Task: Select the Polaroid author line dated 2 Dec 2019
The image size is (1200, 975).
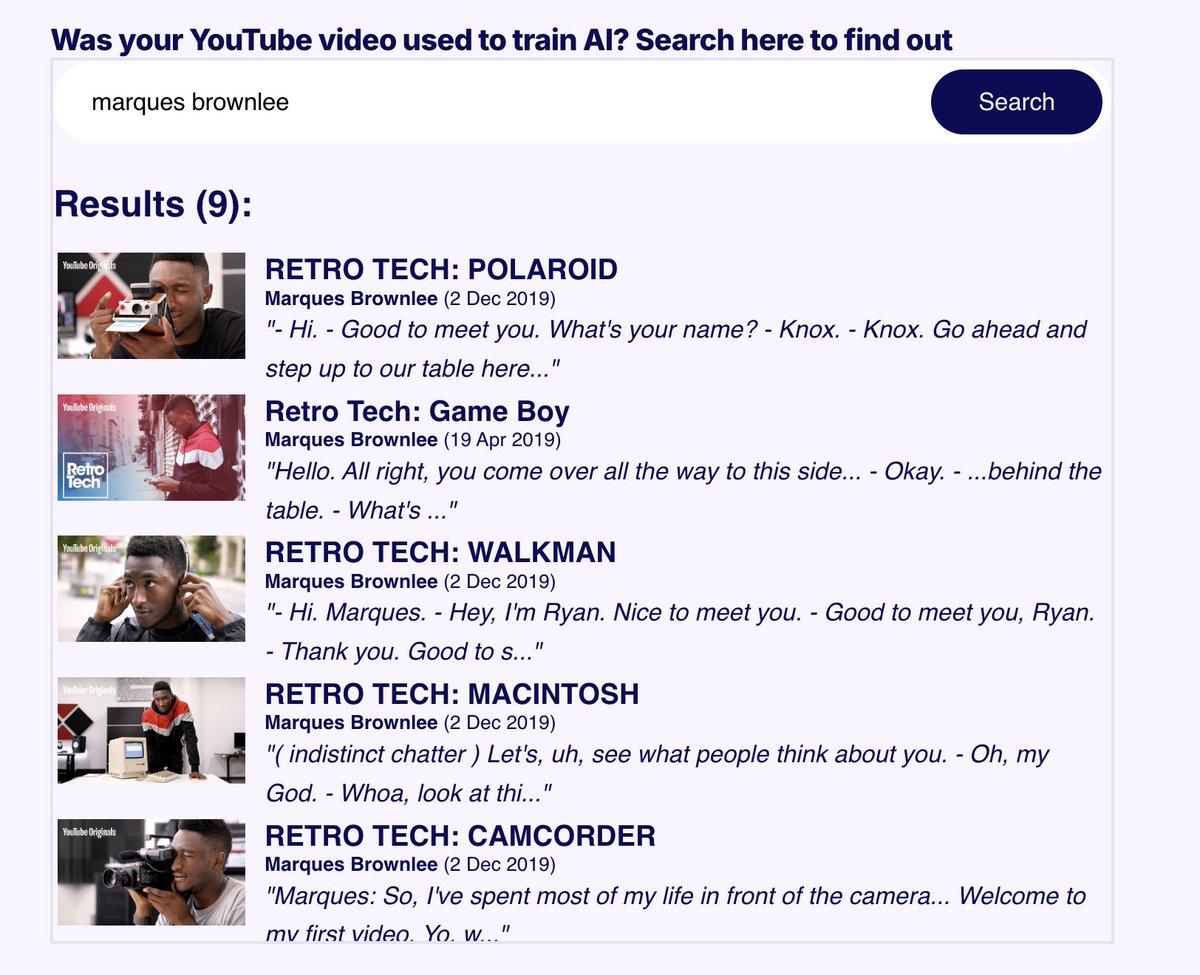Action: click(410, 298)
